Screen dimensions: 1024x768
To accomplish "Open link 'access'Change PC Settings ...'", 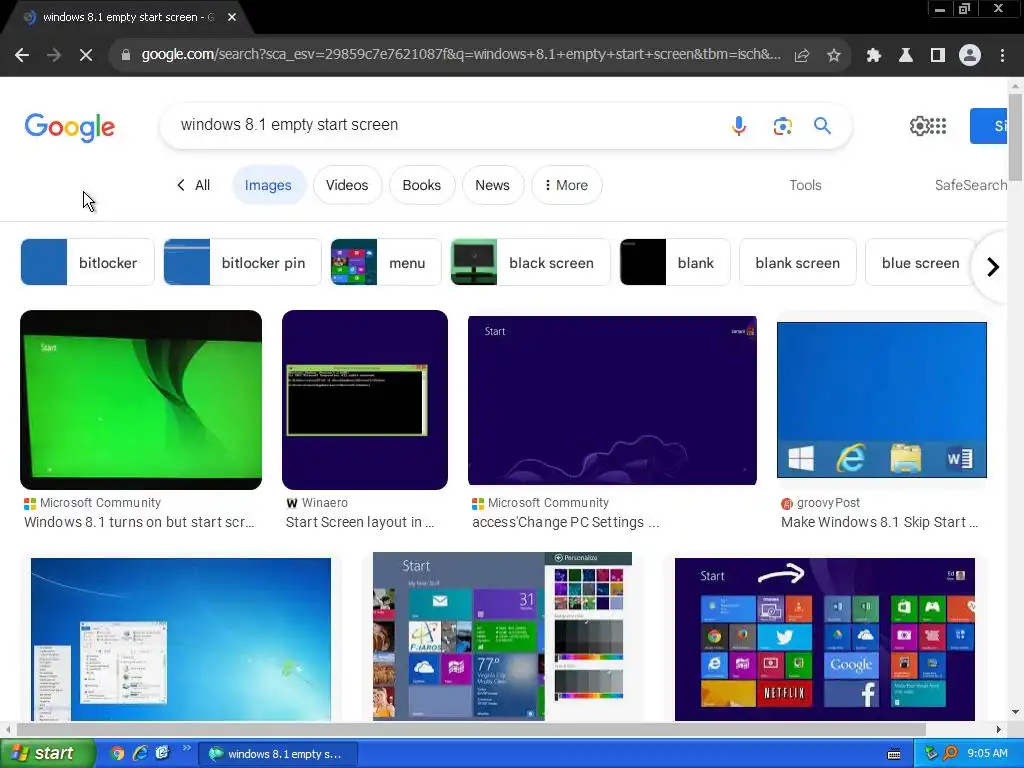I will coord(566,522).
